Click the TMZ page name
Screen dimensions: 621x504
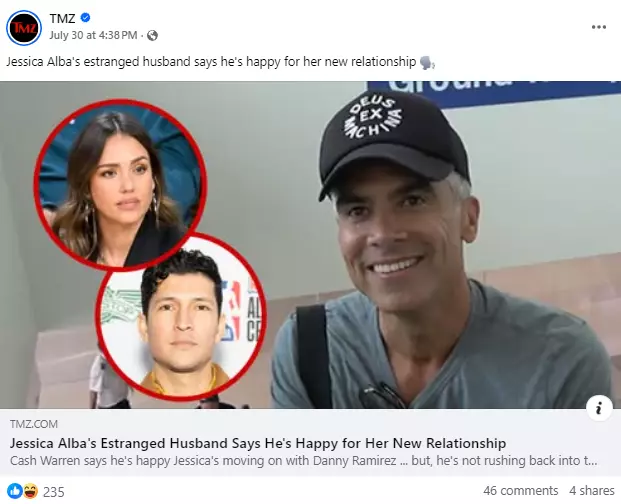[x=62, y=18]
